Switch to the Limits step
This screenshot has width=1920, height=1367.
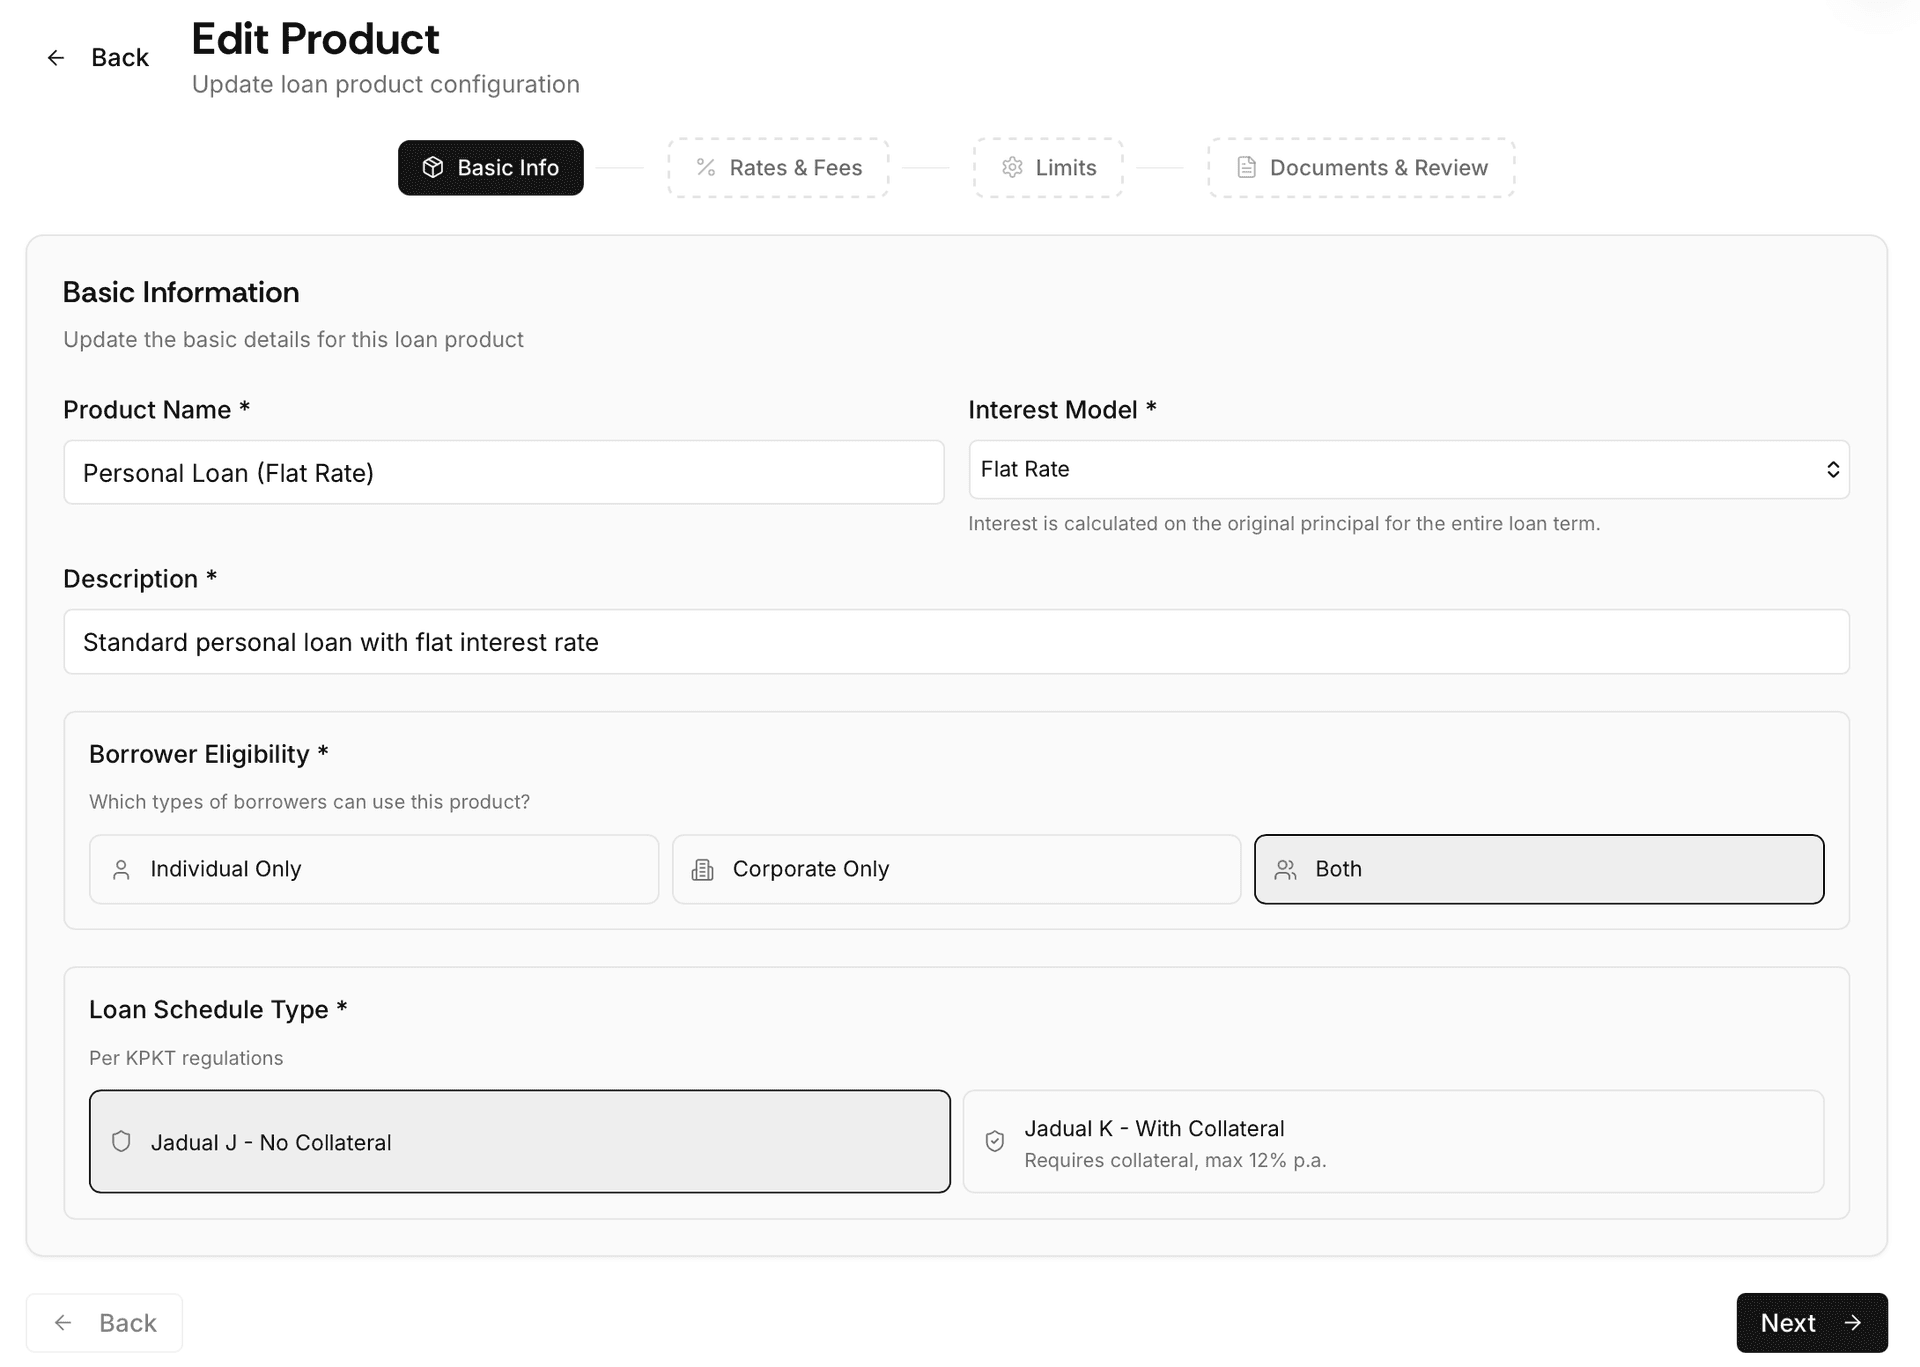click(1047, 167)
